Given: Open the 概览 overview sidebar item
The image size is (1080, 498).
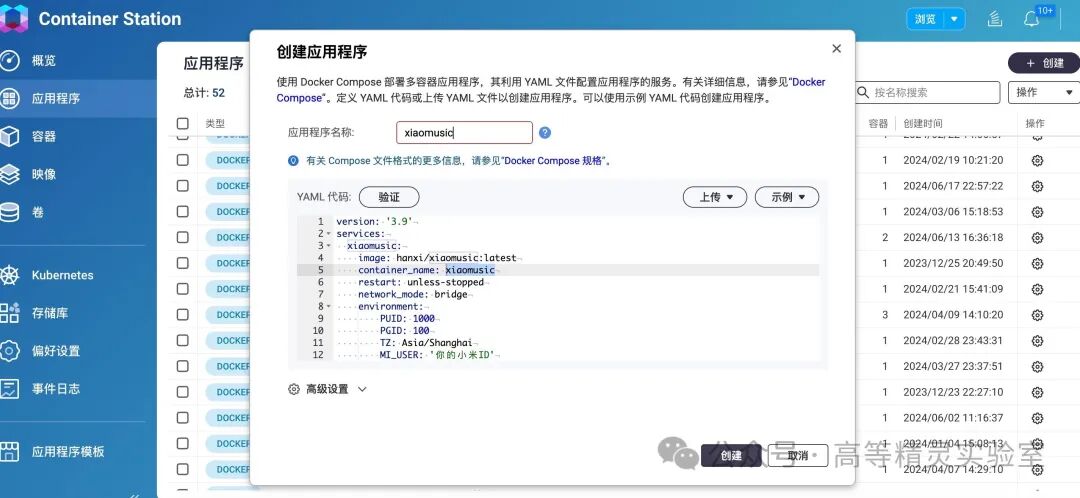Looking at the screenshot, I should coord(44,61).
